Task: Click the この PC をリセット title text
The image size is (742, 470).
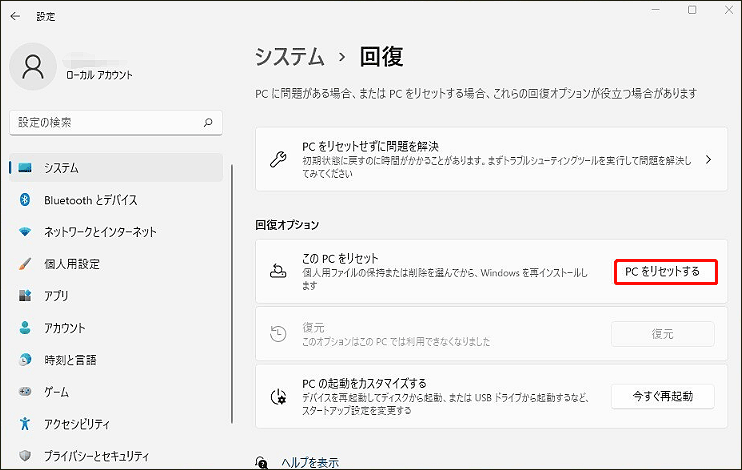Action: (x=340, y=258)
